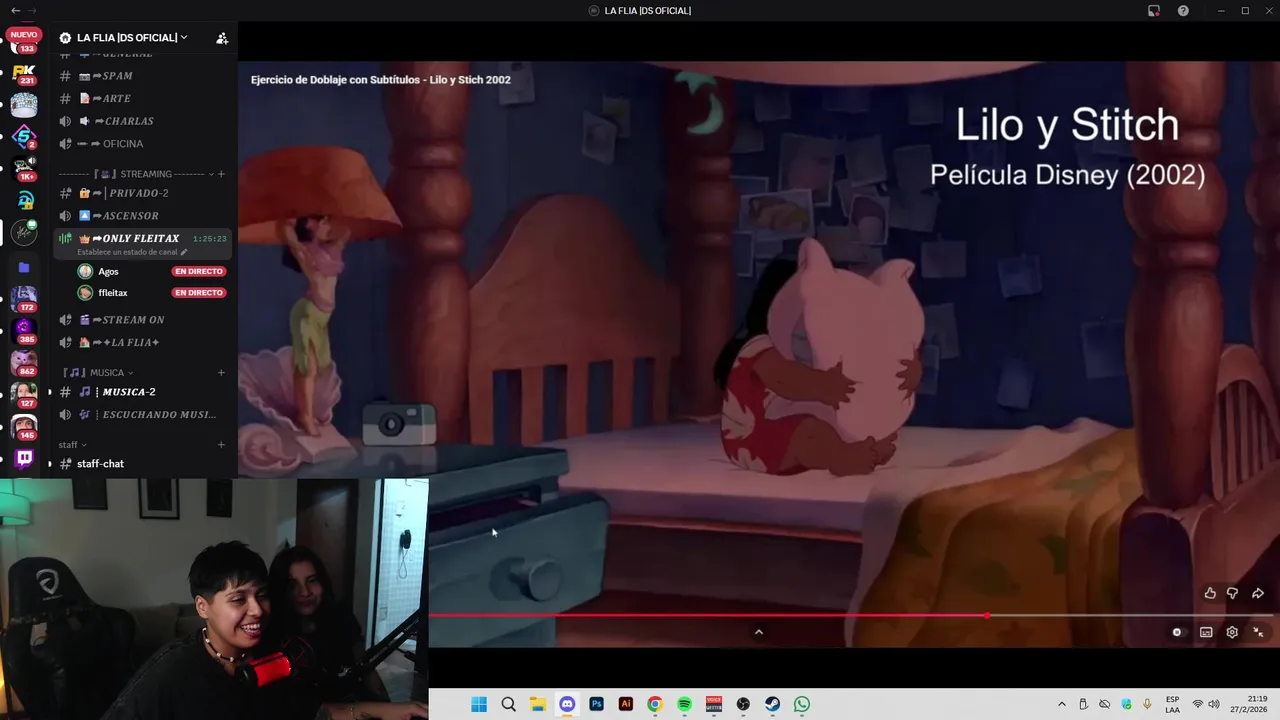Open the server icon with 862 badge
The width and height of the screenshot is (1280, 720).
[x=24, y=363]
